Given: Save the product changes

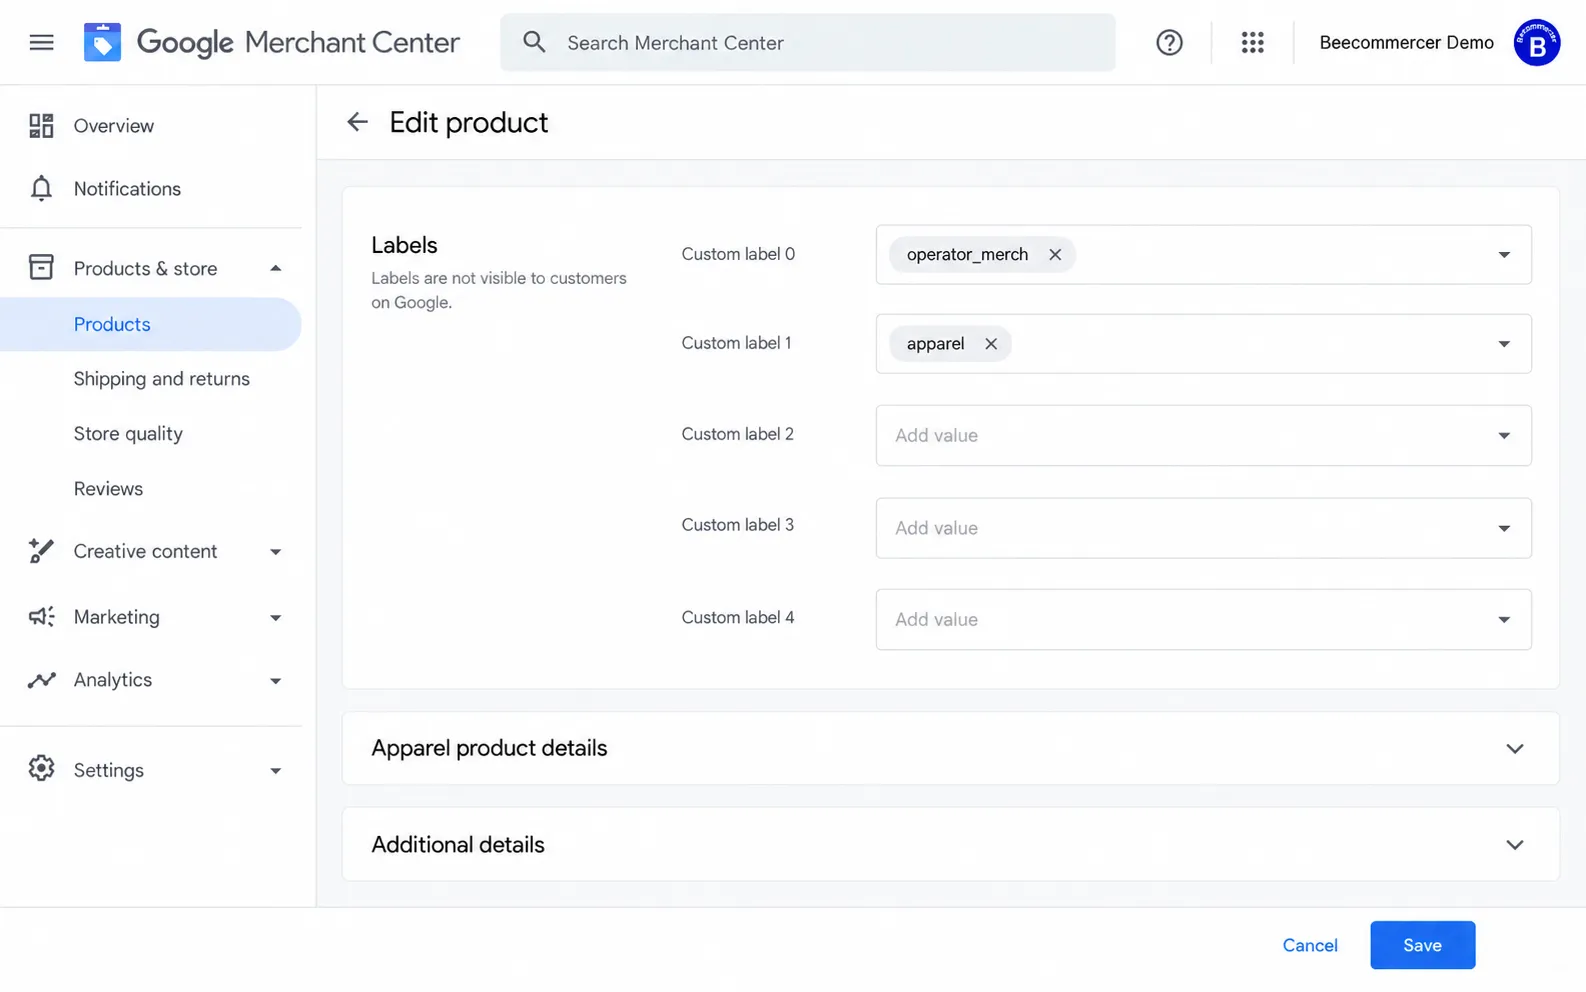Looking at the screenshot, I should coord(1422,945).
